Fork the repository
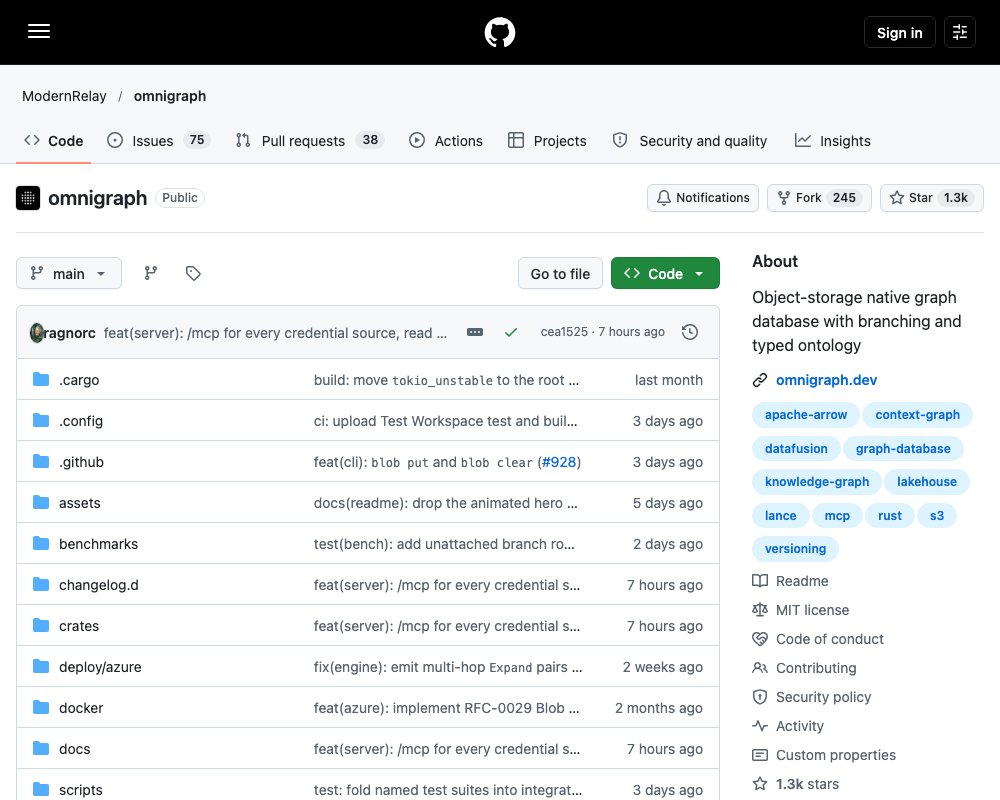This screenshot has width=1000, height=800. [819, 198]
